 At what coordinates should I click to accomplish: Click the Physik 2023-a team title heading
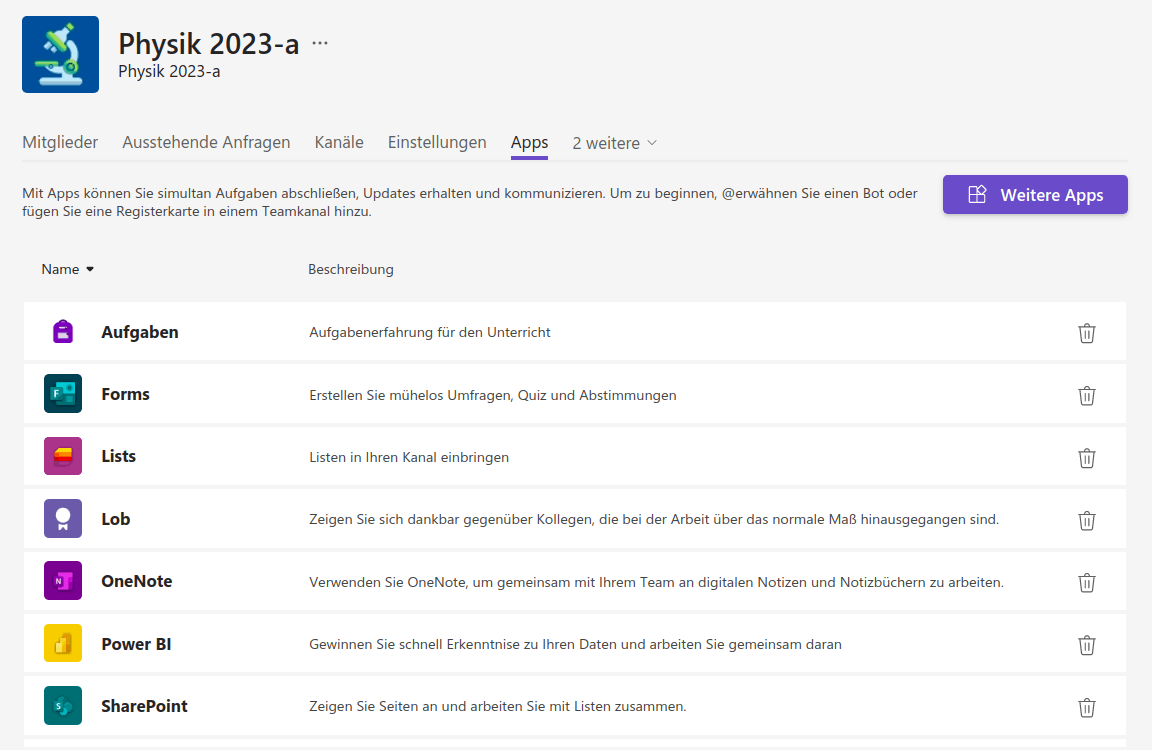coord(209,43)
